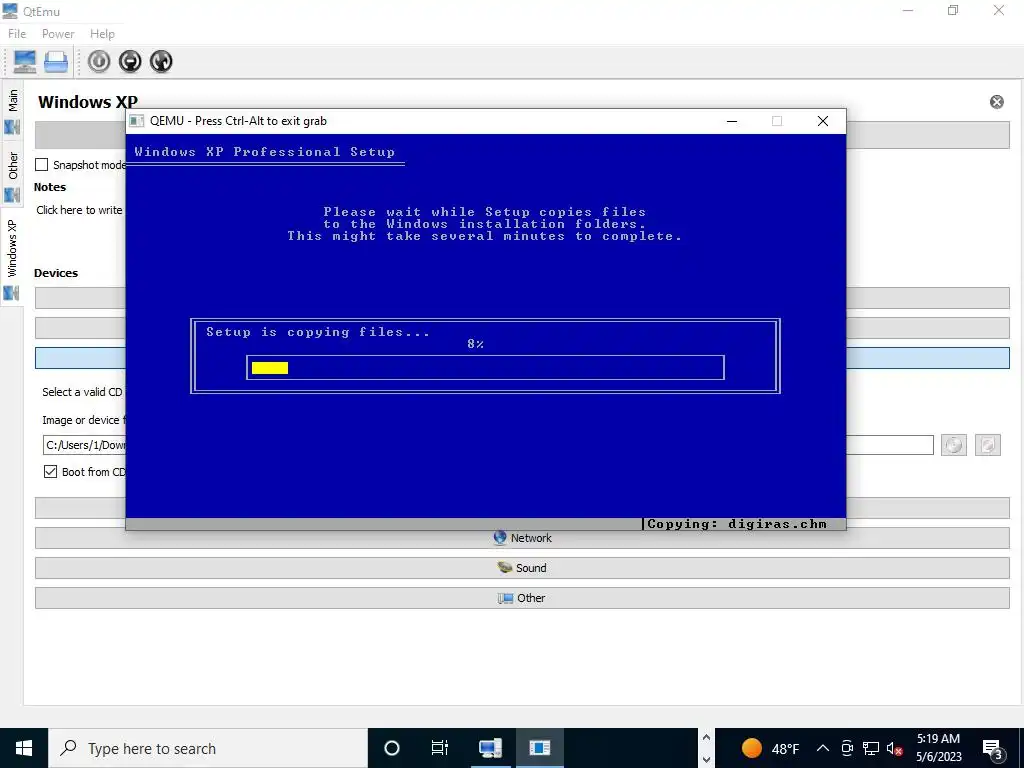The height and width of the screenshot is (768, 1024).
Task: Open the Windows Start menu
Action: tap(24, 748)
